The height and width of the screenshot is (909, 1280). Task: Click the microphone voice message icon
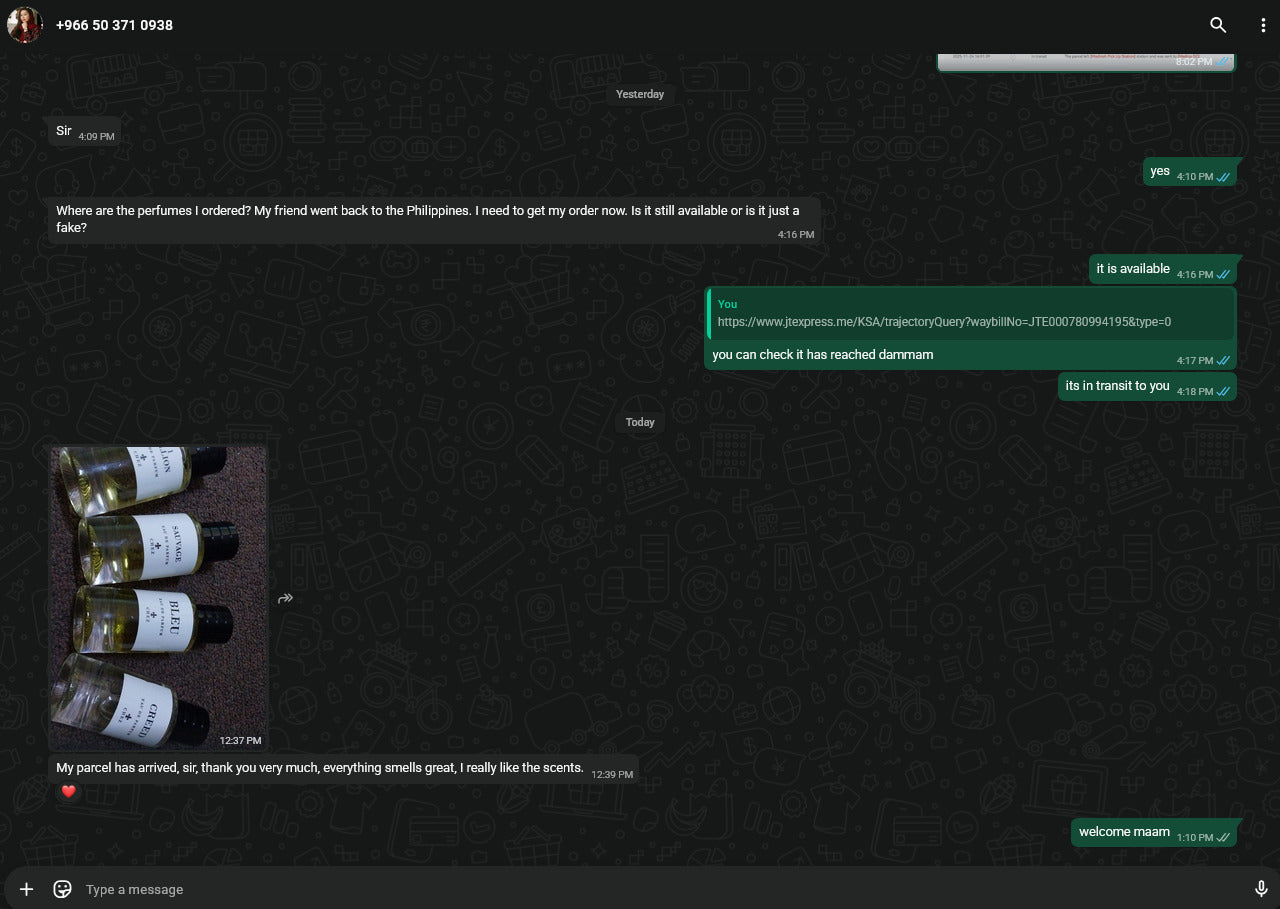coord(1261,889)
